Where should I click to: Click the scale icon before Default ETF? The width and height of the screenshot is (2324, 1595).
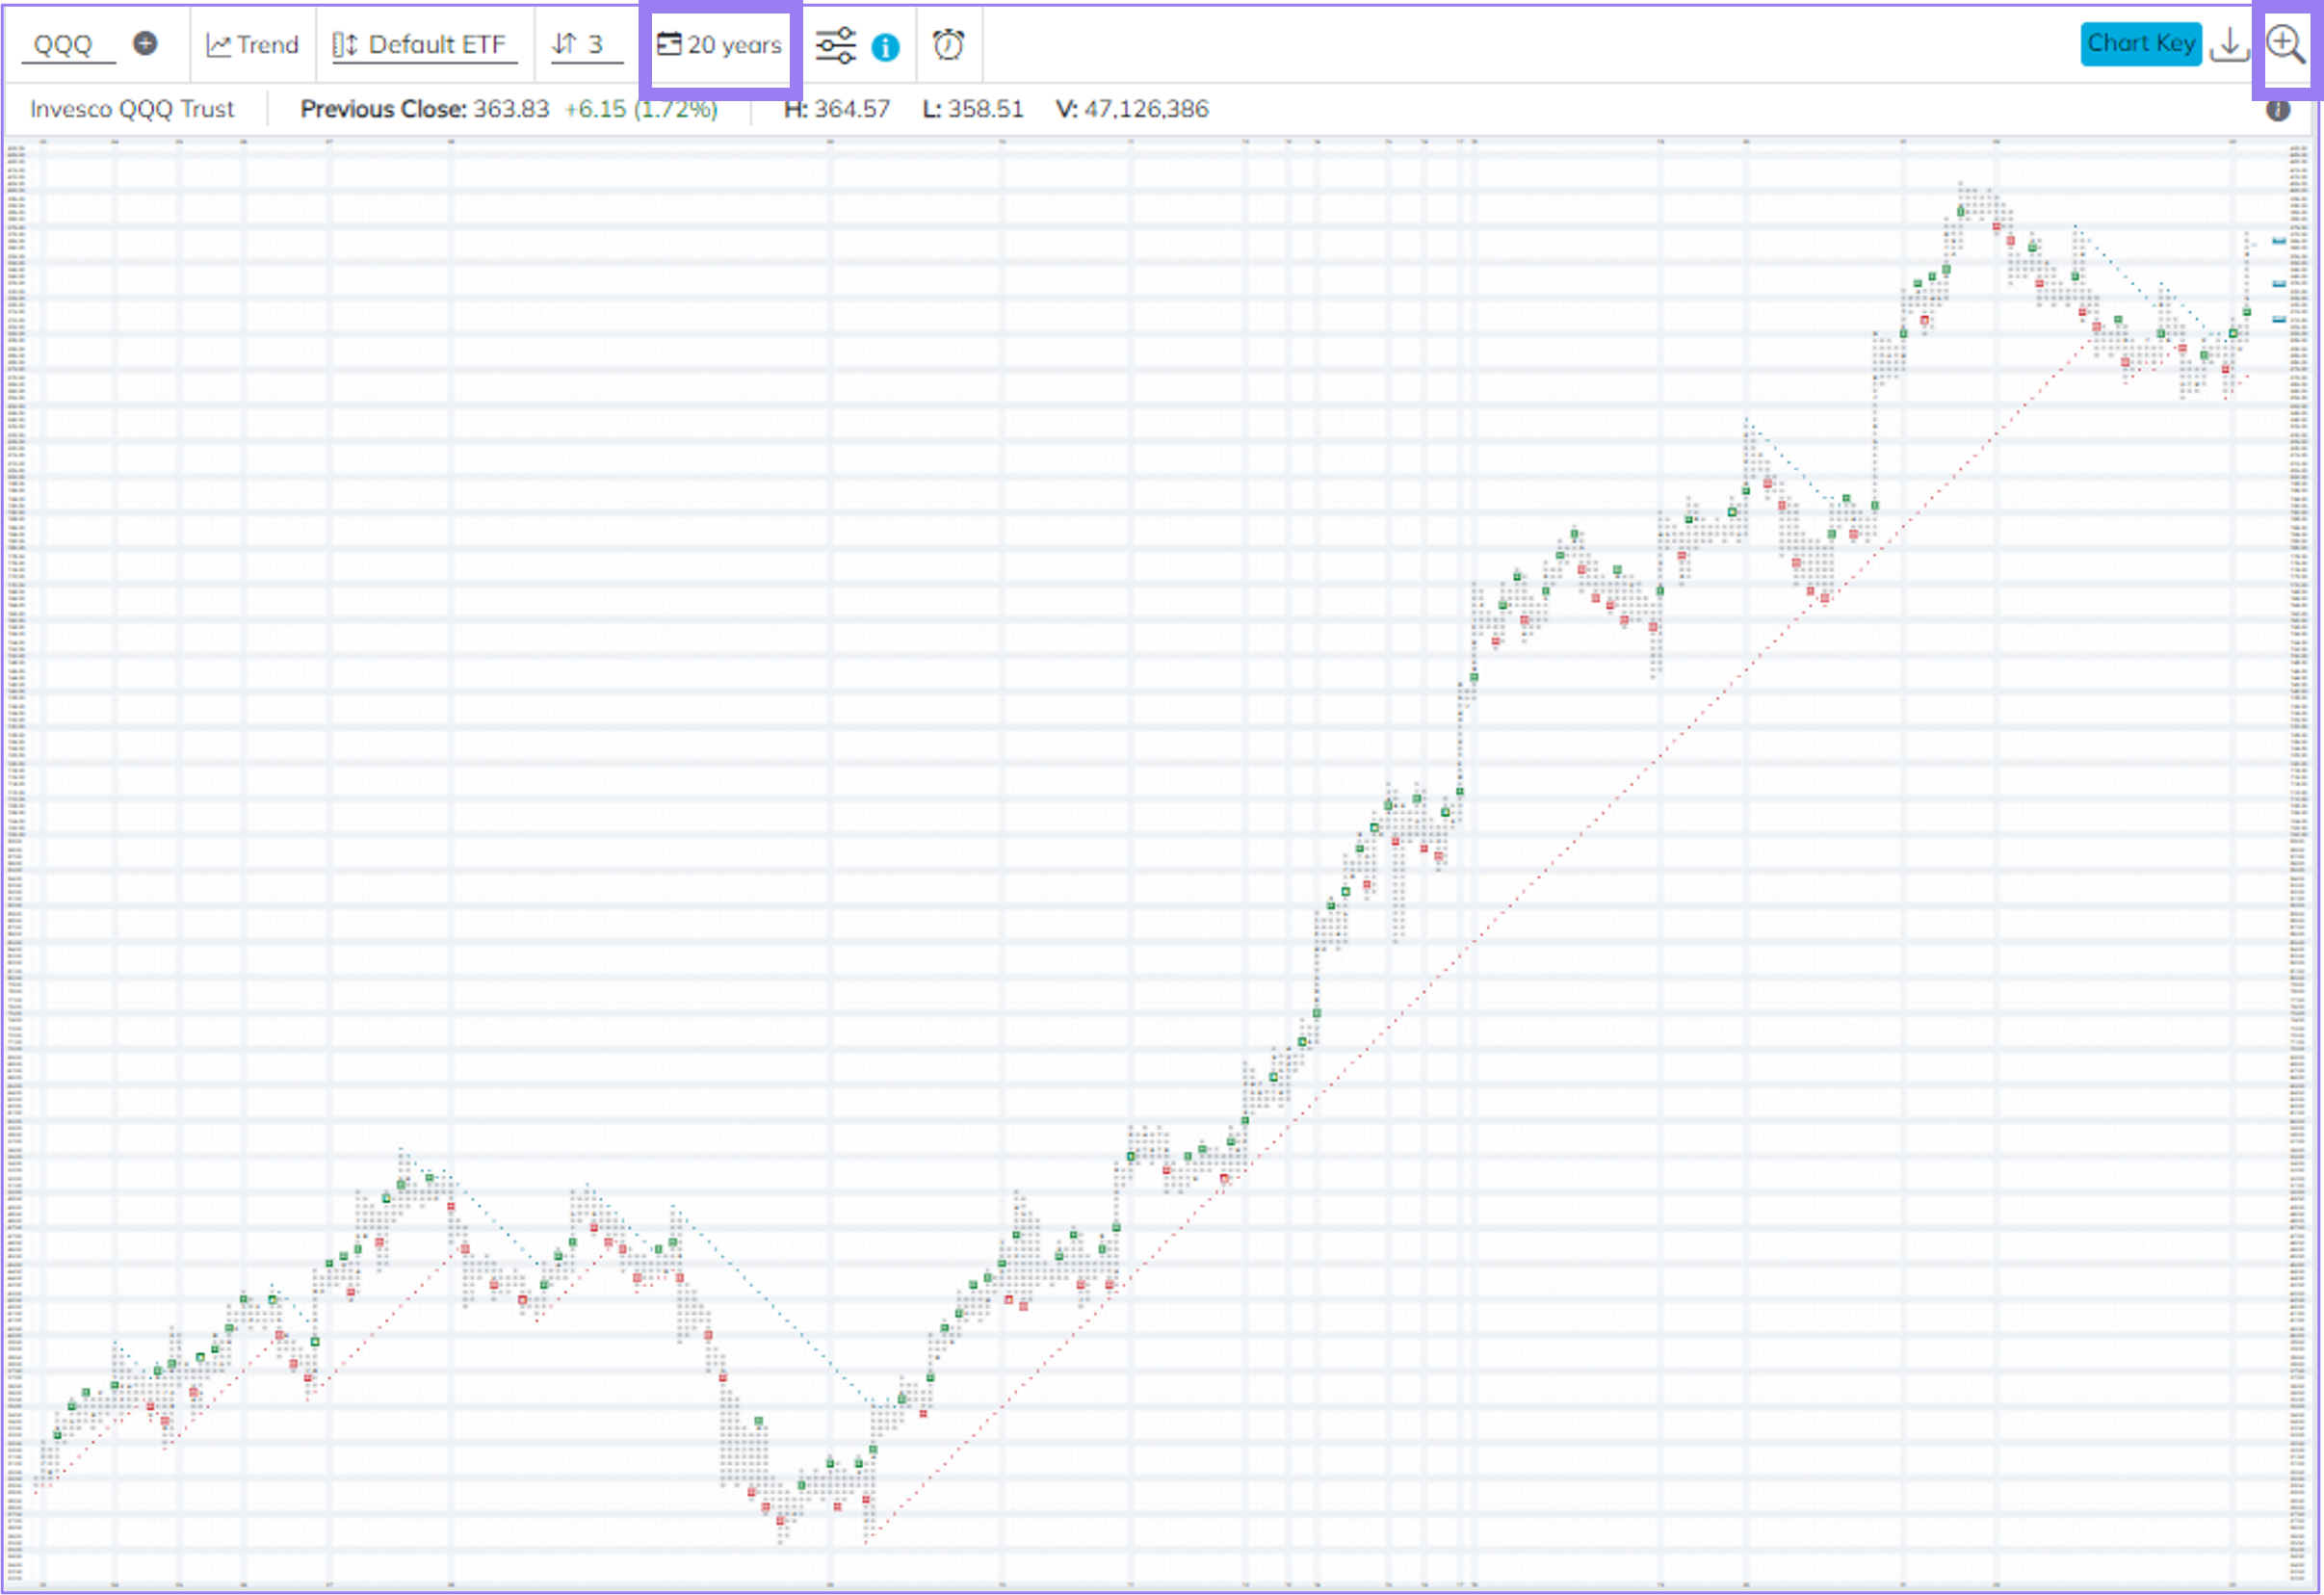coord(345,45)
